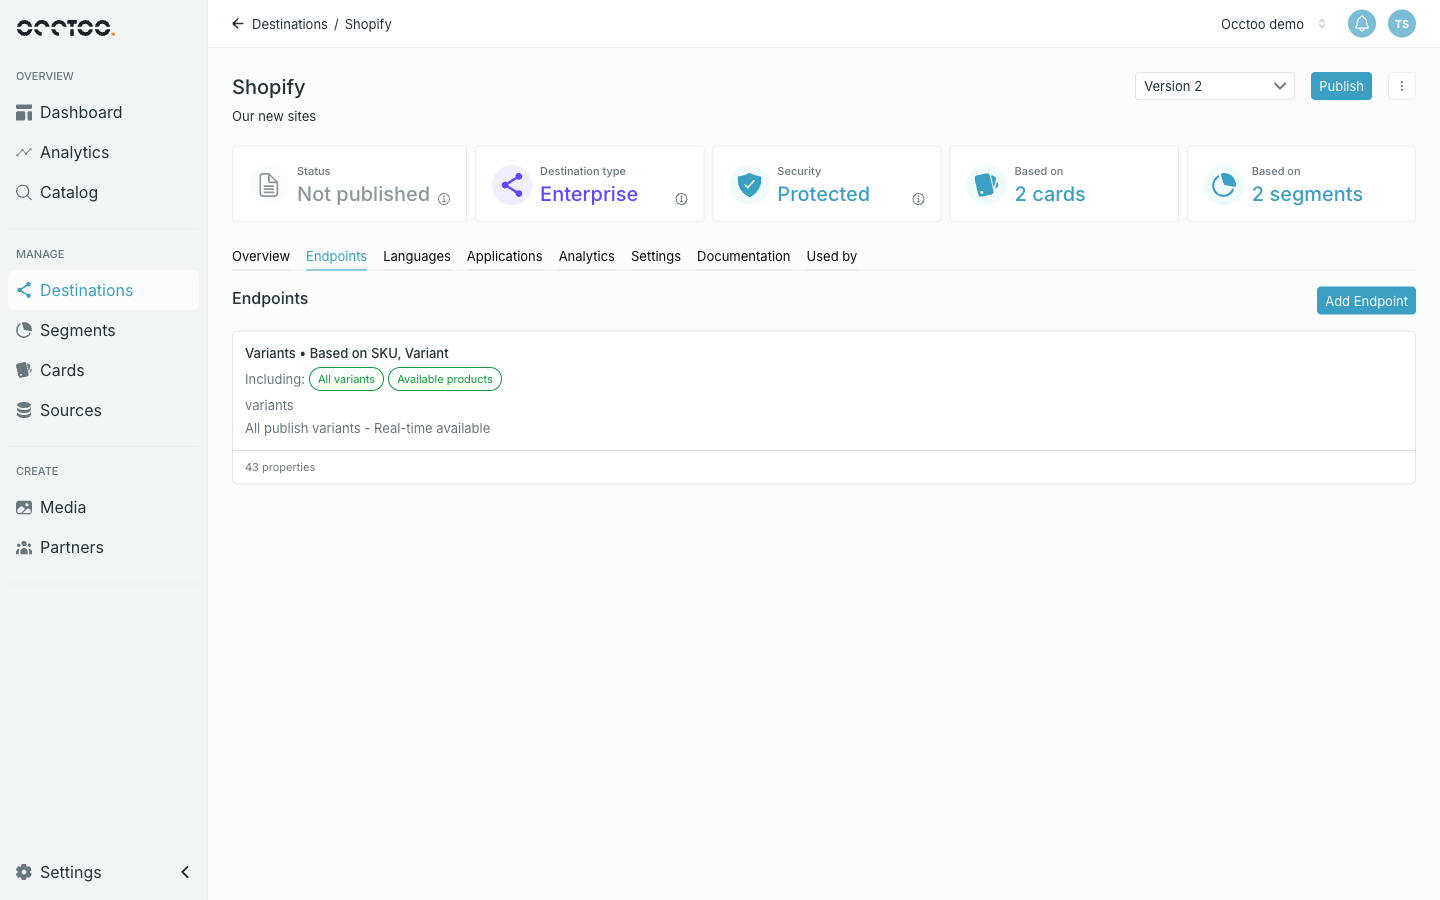Click the 2 cards link

coord(1050,194)
